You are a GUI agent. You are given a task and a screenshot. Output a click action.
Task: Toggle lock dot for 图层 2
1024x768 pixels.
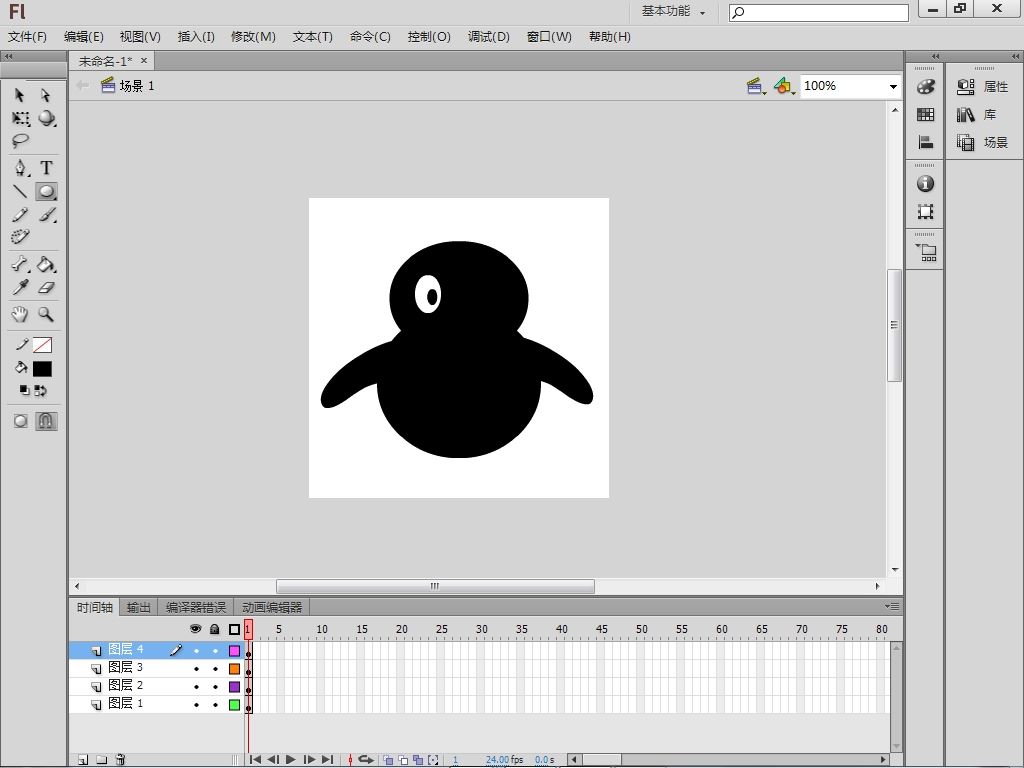click(215, 687)
